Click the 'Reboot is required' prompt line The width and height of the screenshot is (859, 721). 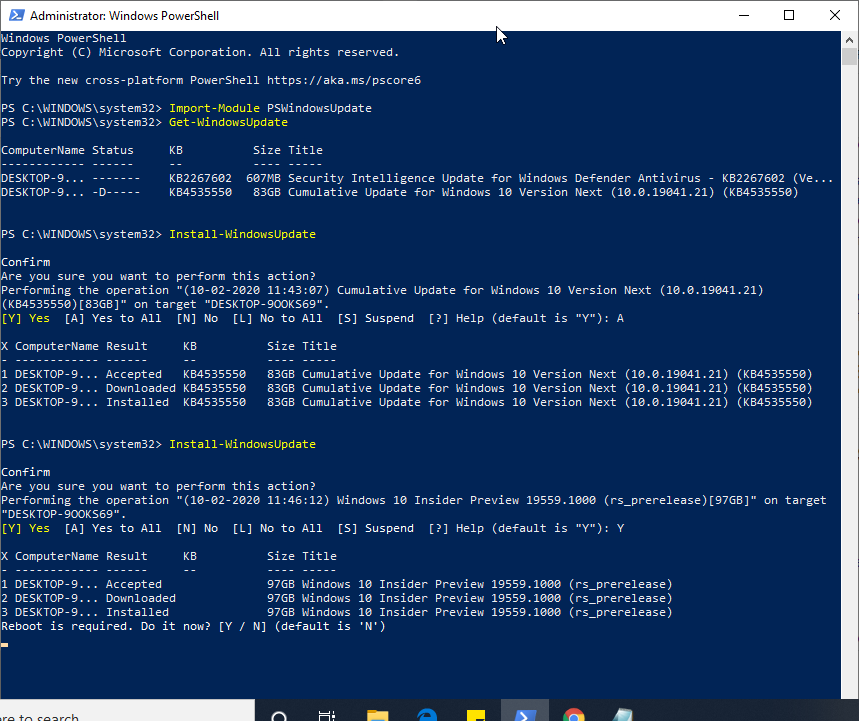coord(193,626)
